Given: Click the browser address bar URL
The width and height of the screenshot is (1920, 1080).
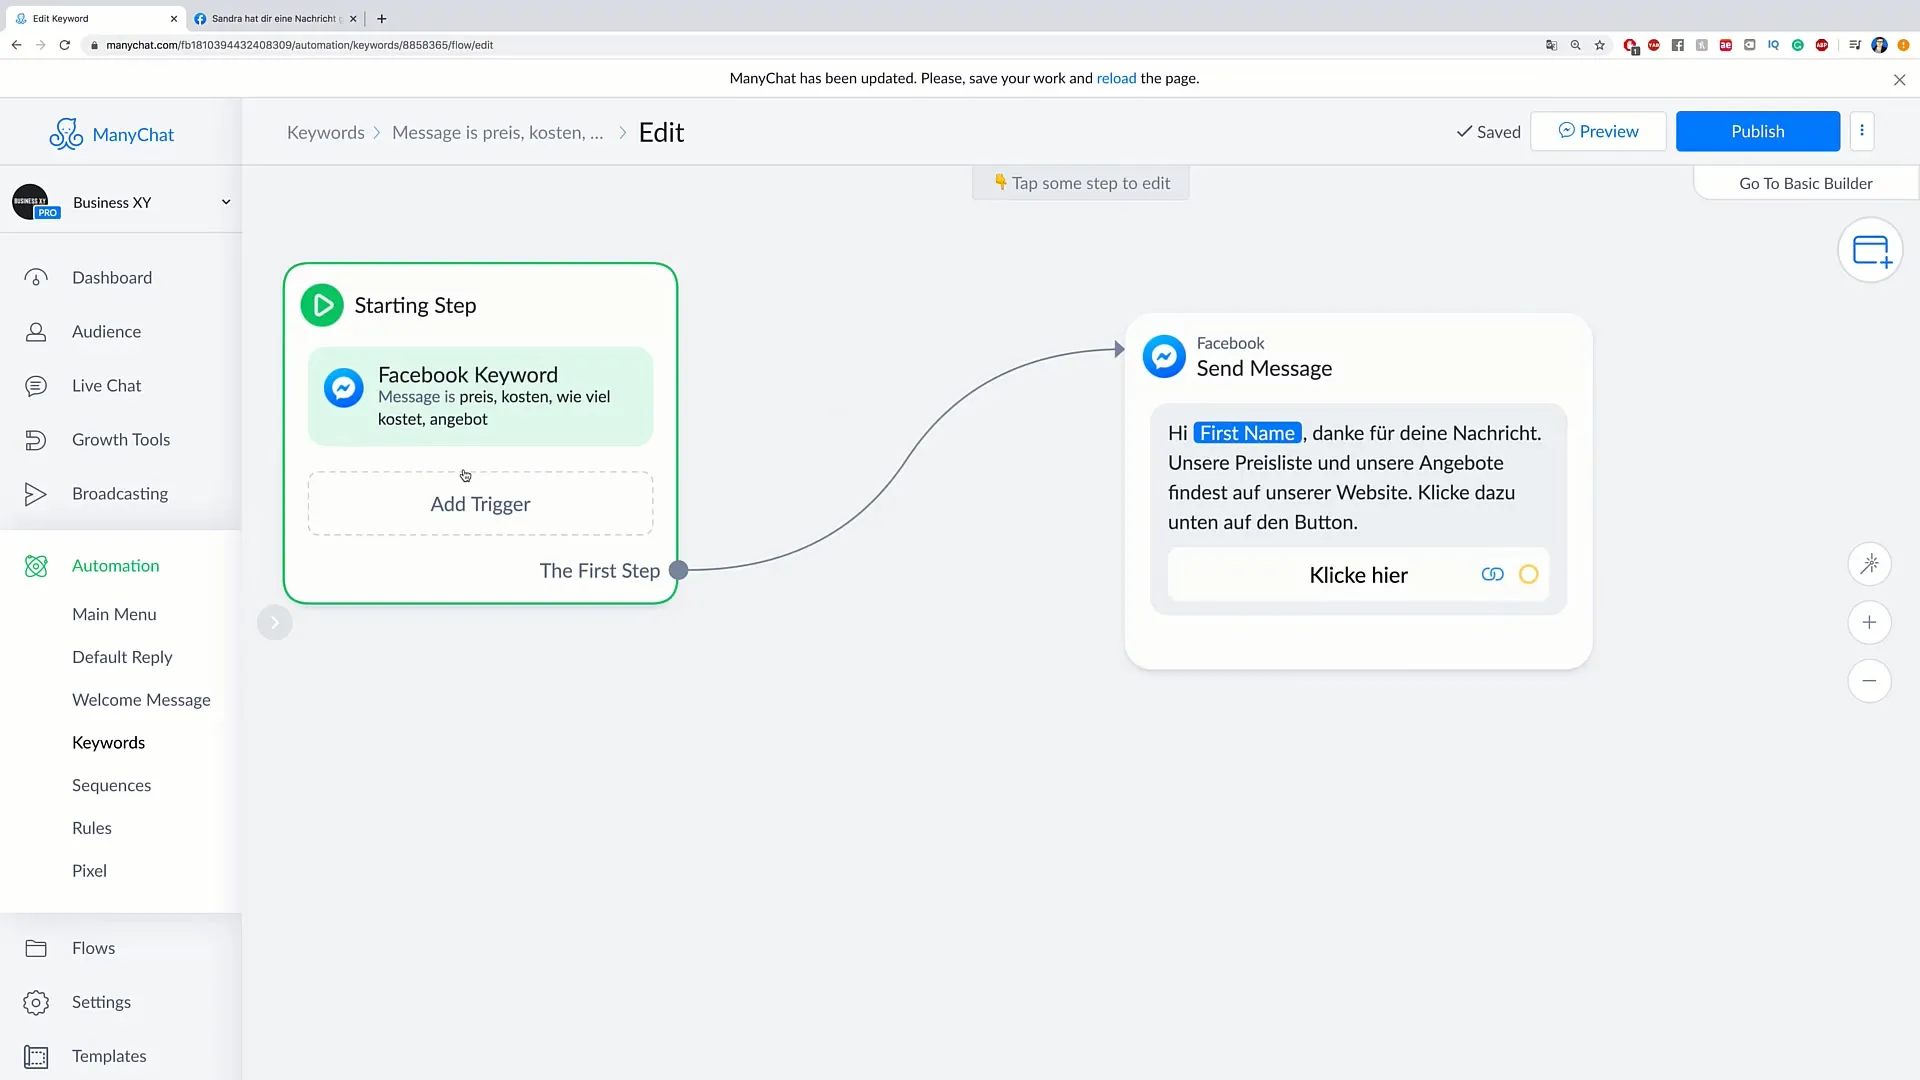Looking at the screenshot, I should pyautogui.click(x=299, y=45).
